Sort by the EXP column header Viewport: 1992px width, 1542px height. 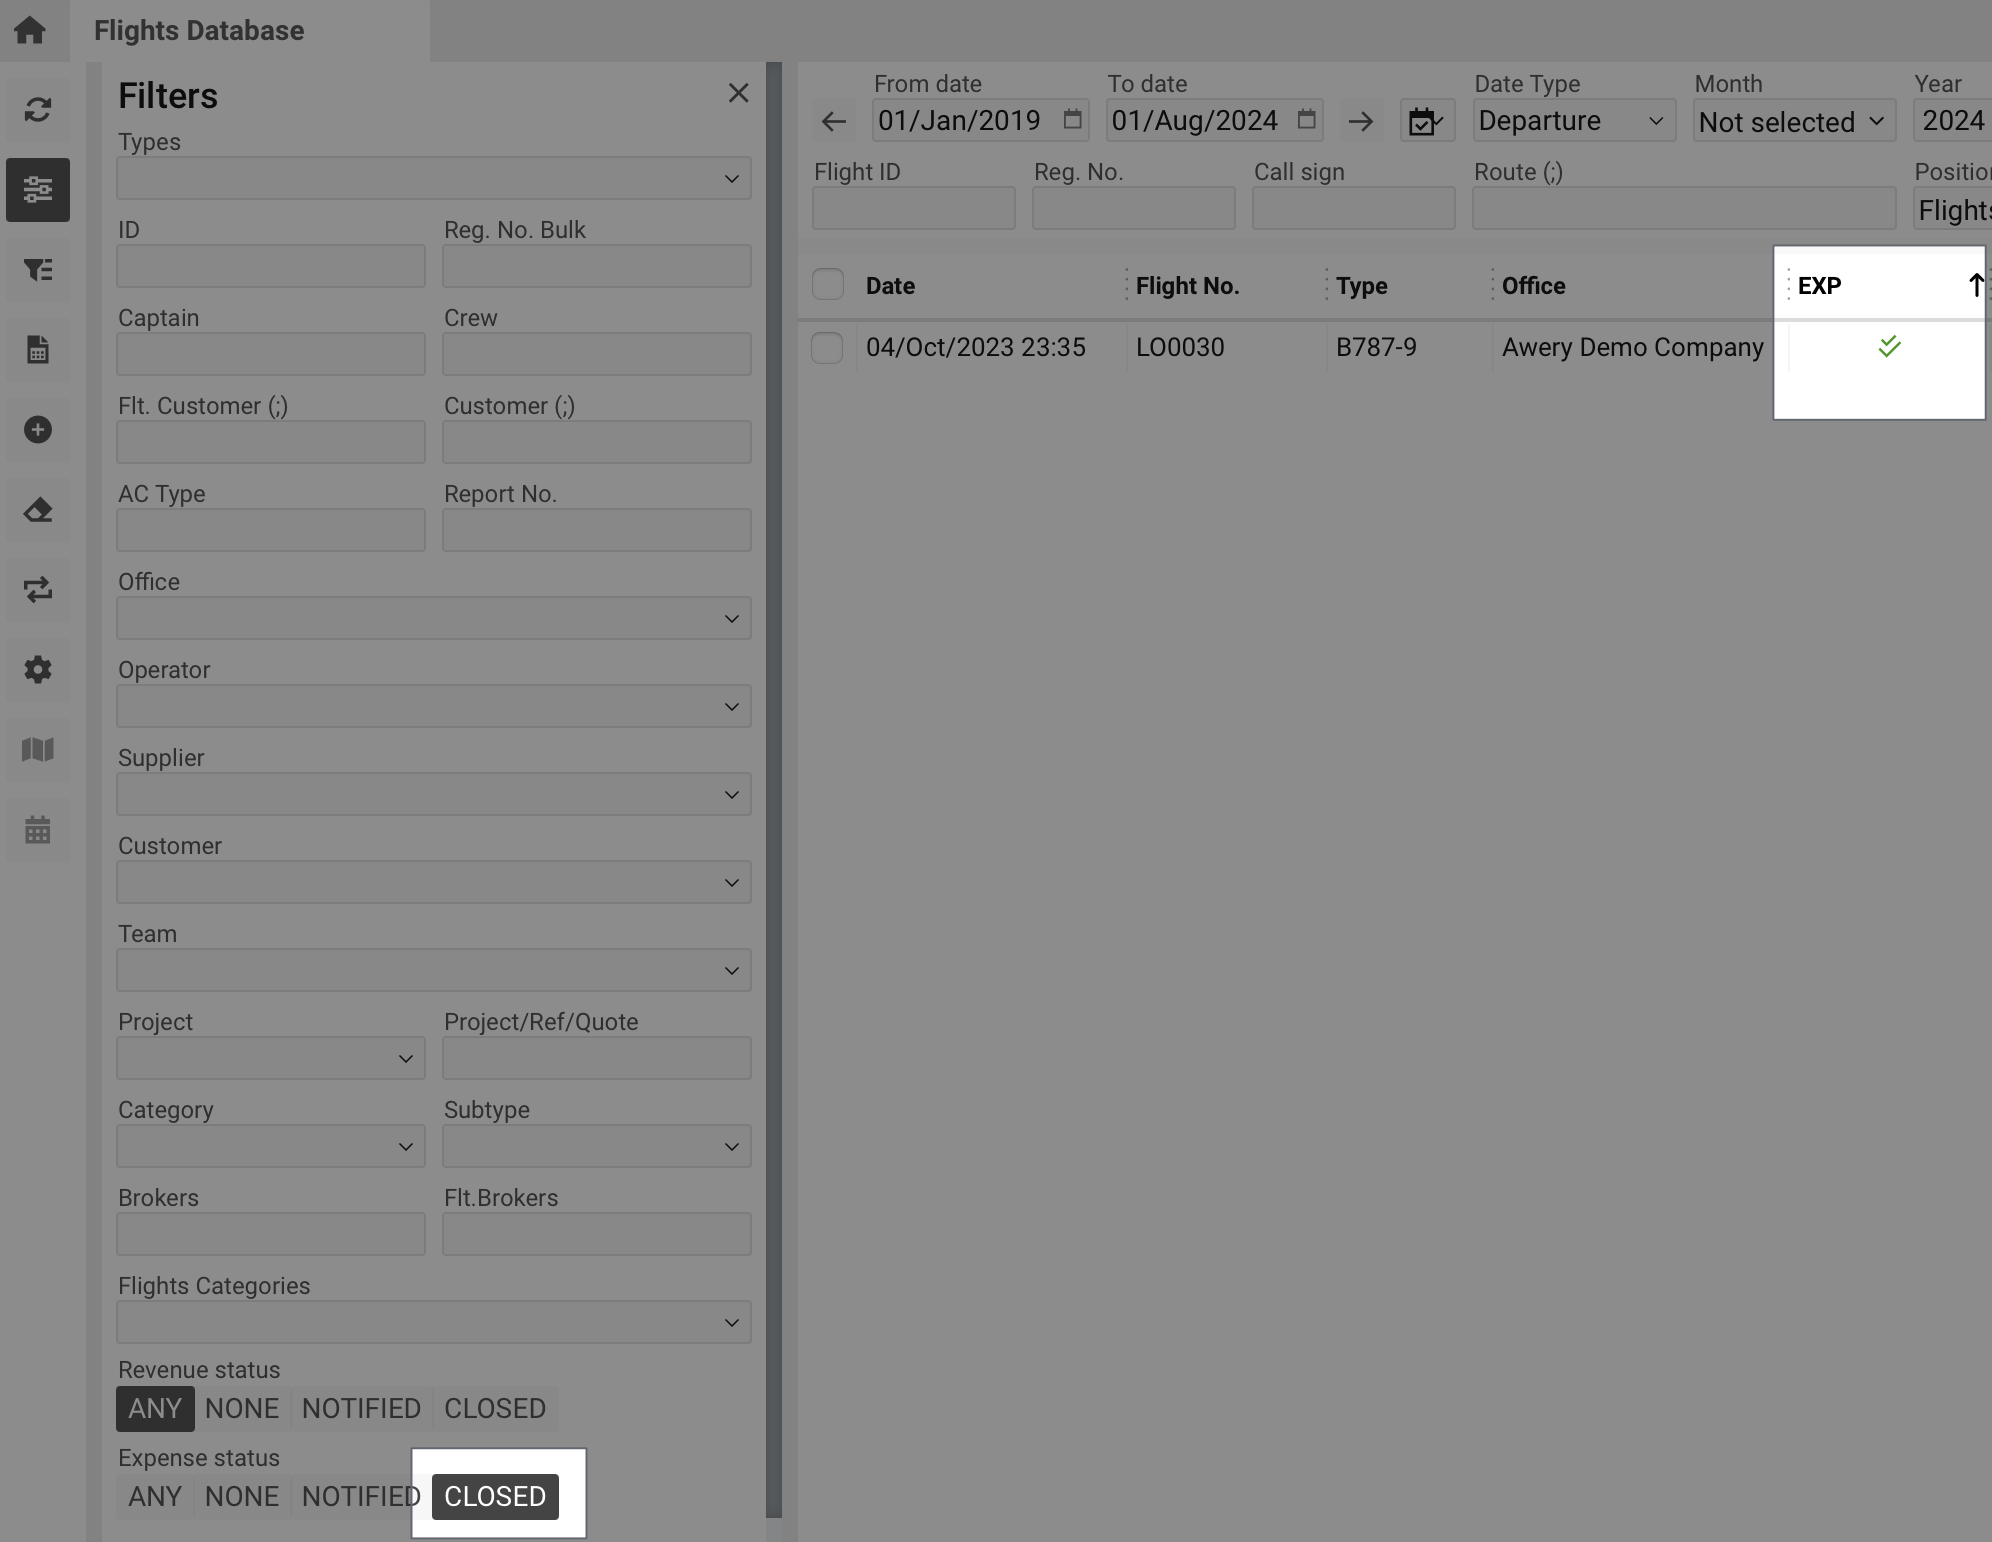(x=1819, y=286)
